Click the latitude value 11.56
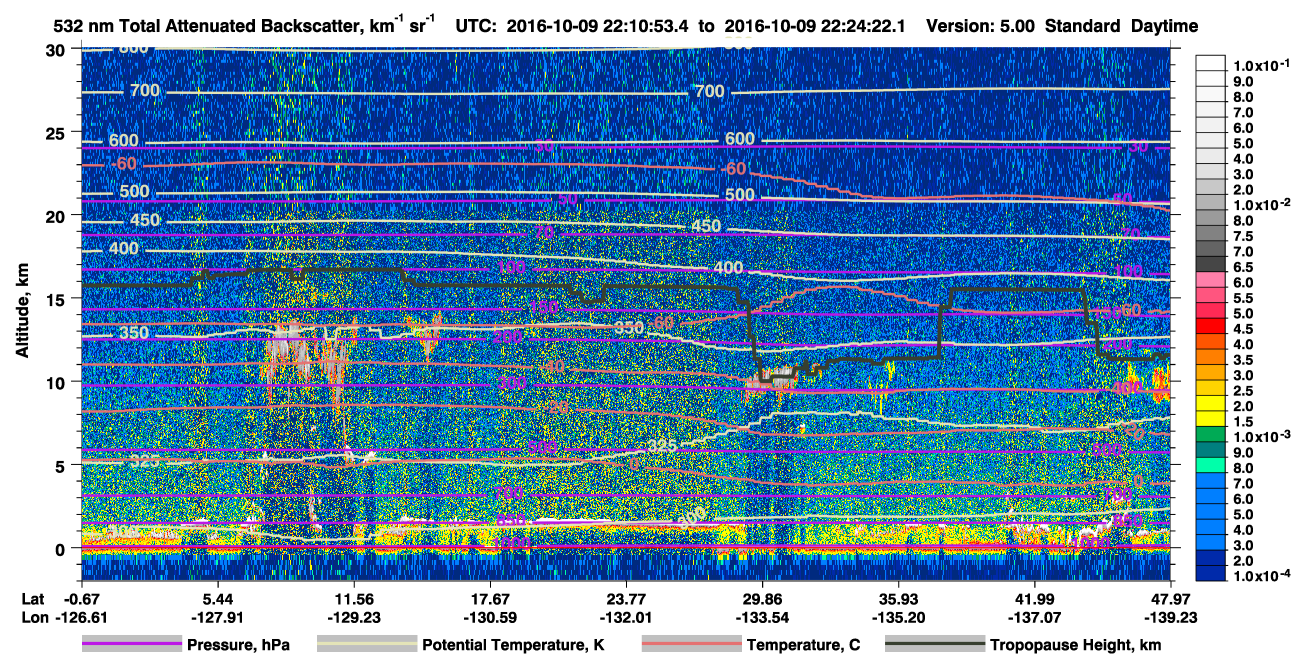Viewport: 1300px width, 667px height. coord(353,598)
